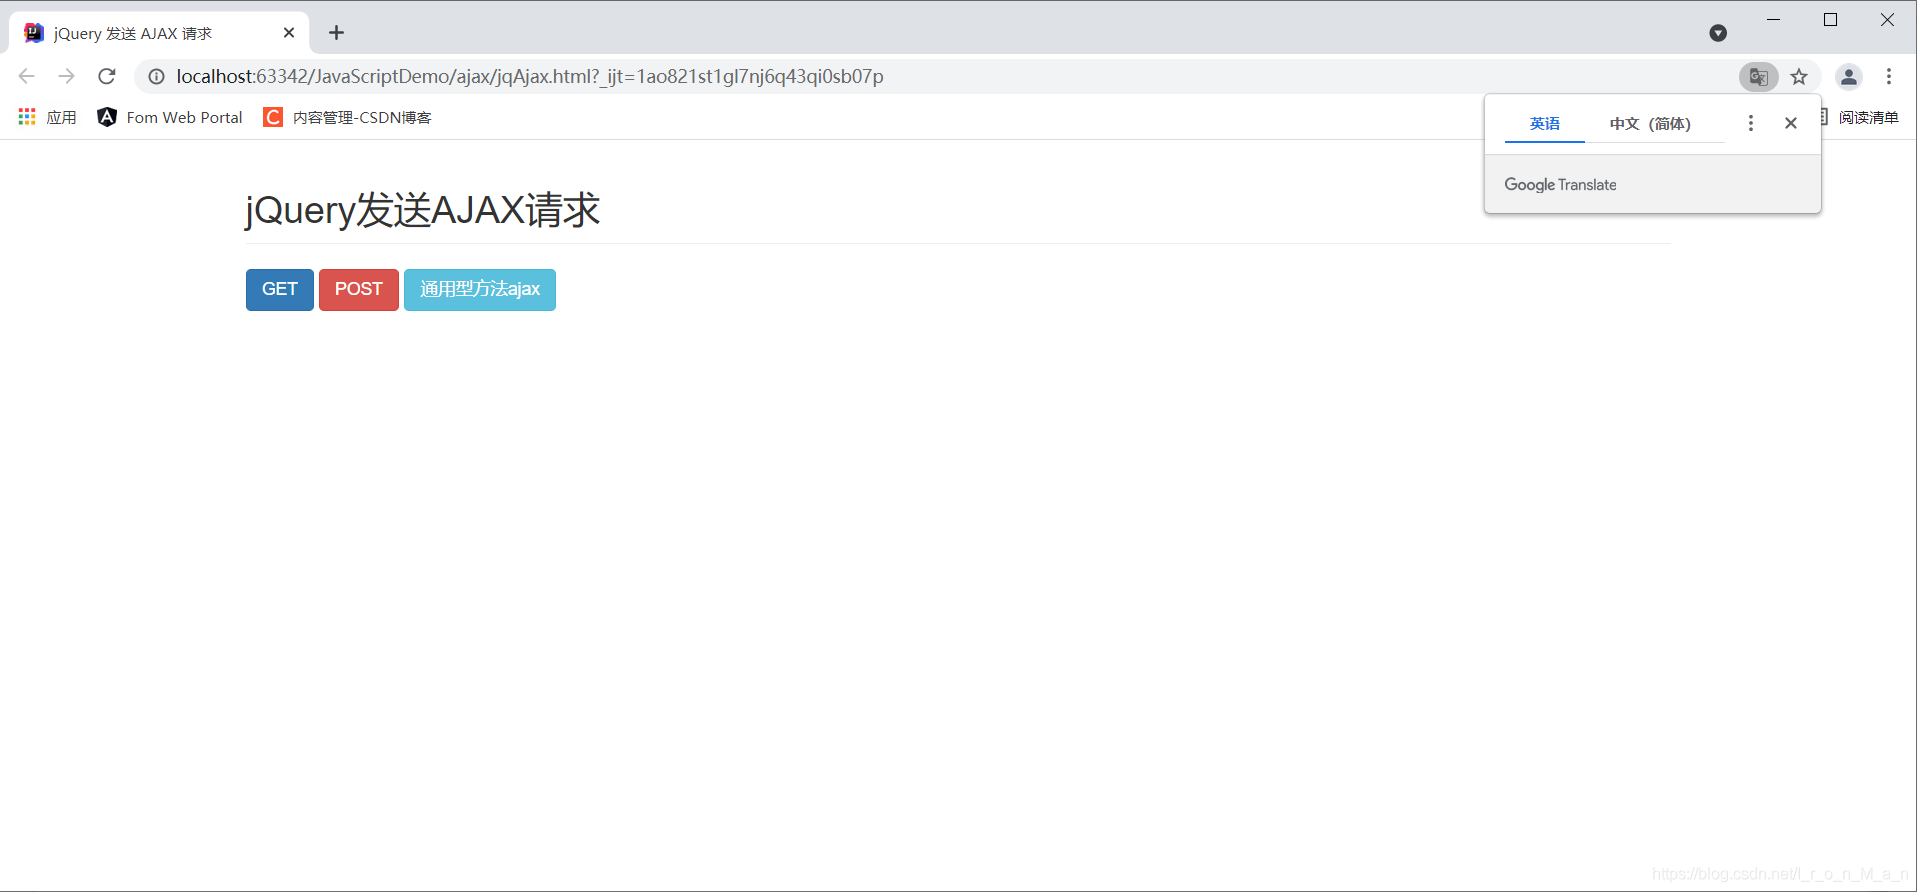The image size is (1917, 892).
Task: Bookmark this page with the star icon
Action: 1799,76
